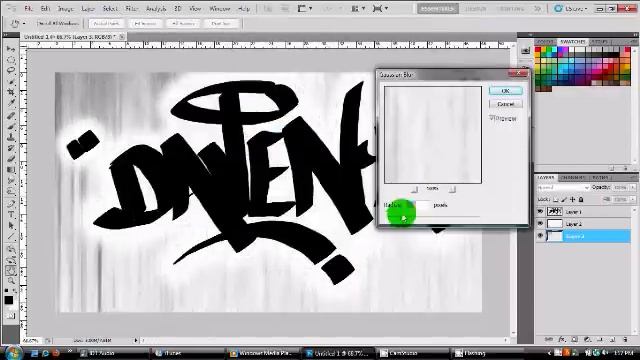Screen dimensions: 640x360
Task: Select the Move tool in the toolbox
Action: point(11,49)
